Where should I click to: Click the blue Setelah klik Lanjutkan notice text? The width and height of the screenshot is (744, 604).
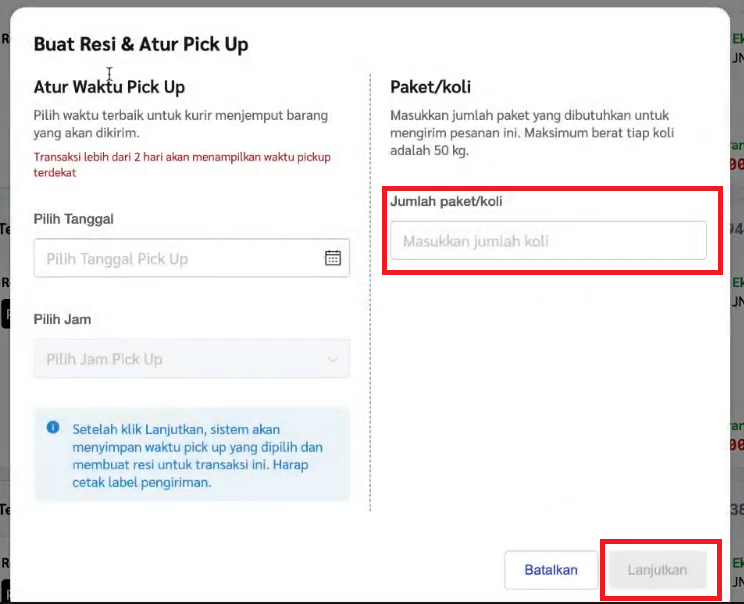pos(197,455)
